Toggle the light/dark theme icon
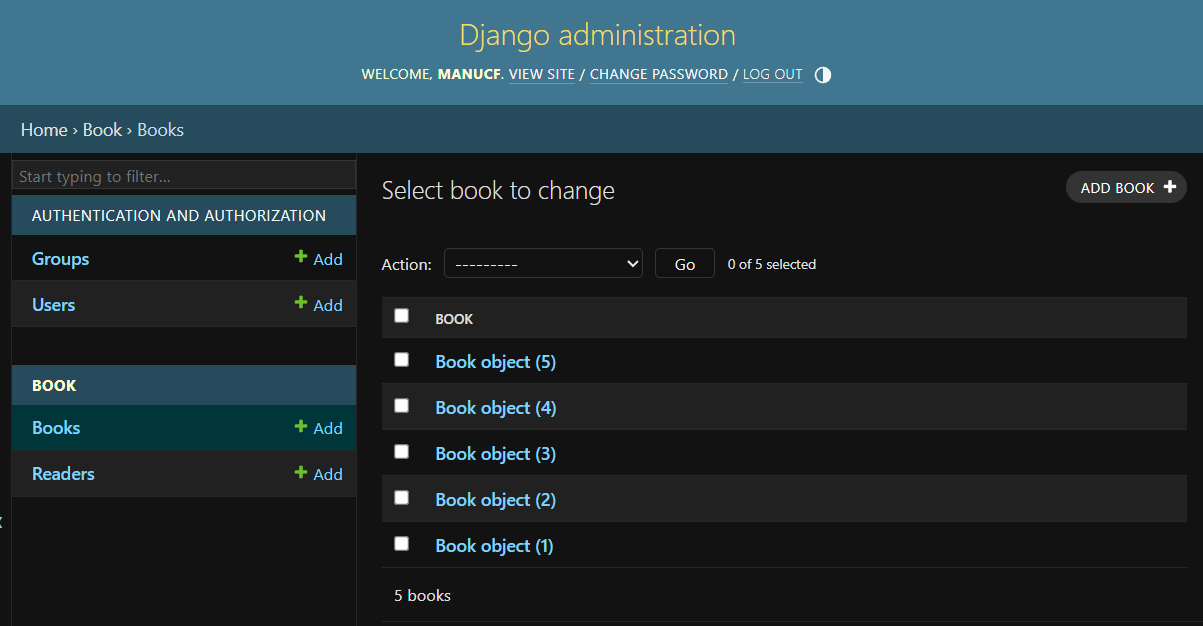 coord(823,75)
